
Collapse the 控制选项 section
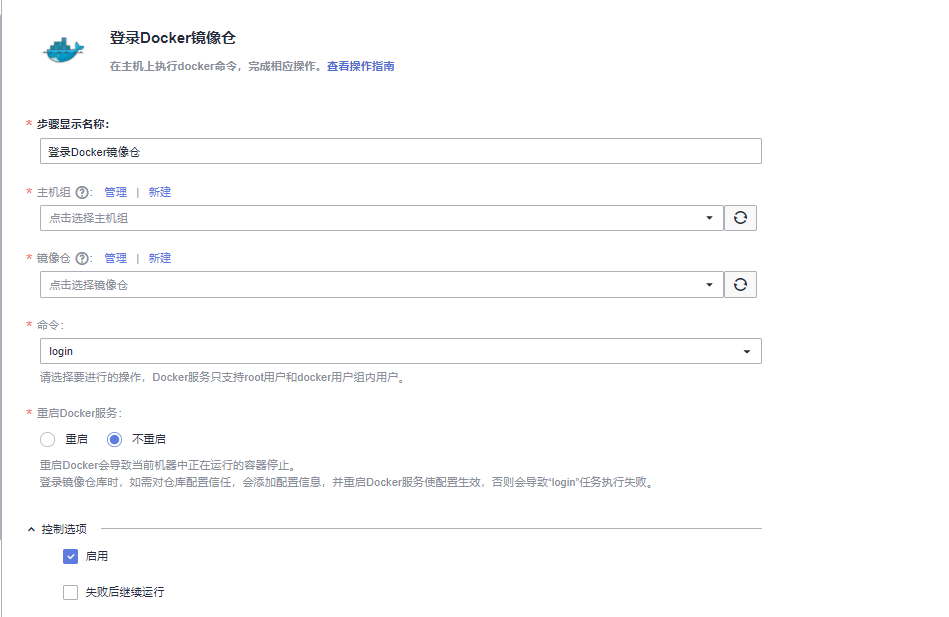pyautogui.click(x=31, y=529)
